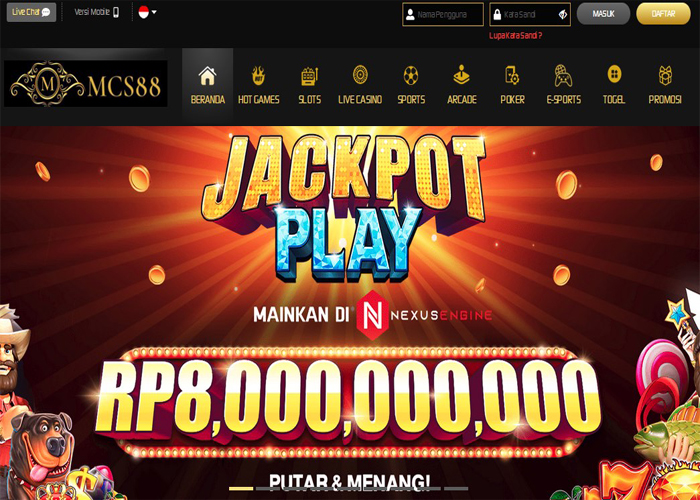Focus the Kata Sandi password field
The image size is (700, 500).
pyautogui.click(x=530, y=14)
